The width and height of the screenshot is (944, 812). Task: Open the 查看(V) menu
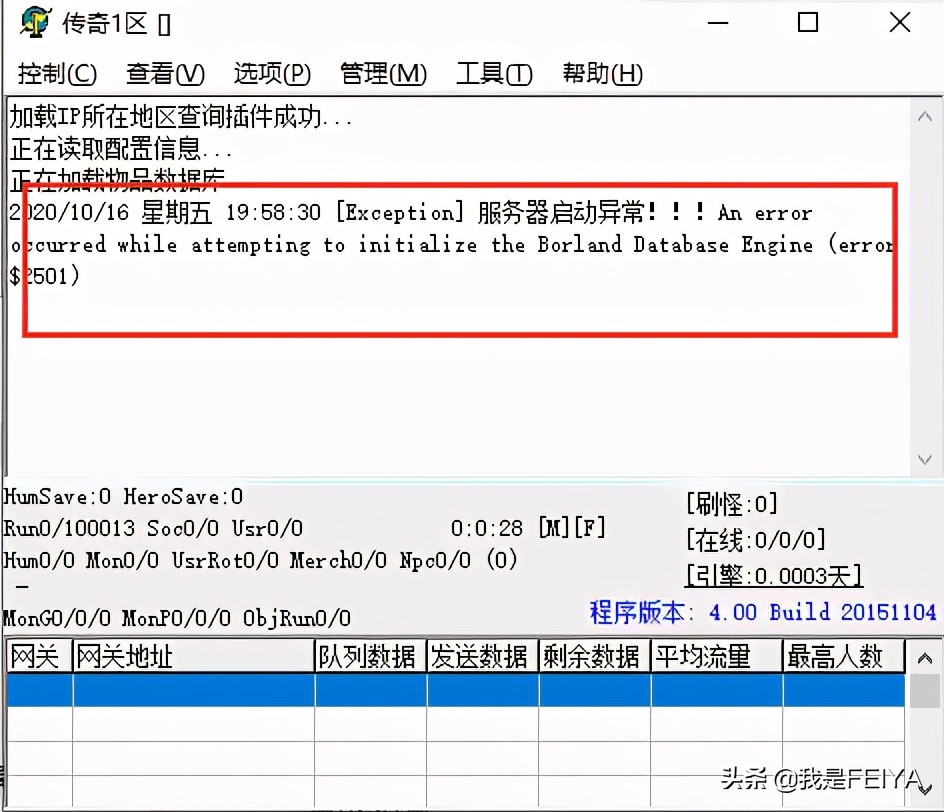165,73
